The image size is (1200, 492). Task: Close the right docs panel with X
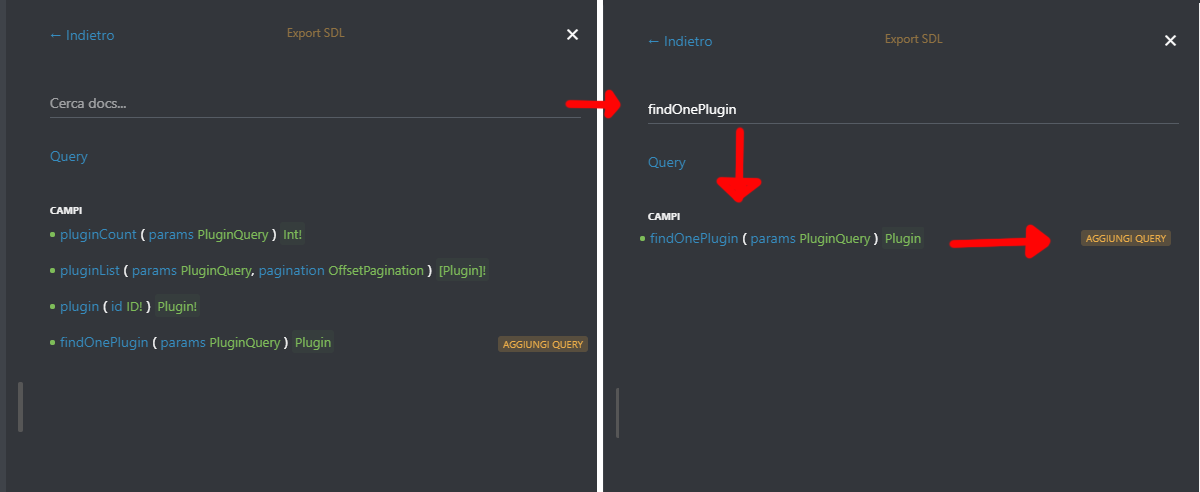[1170, 41]
